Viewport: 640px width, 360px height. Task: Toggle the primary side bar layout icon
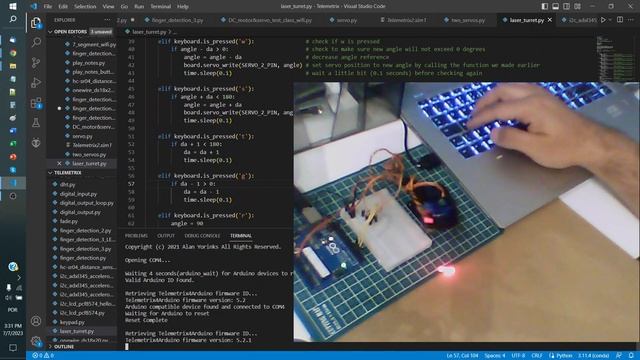[x=544, y=6]
